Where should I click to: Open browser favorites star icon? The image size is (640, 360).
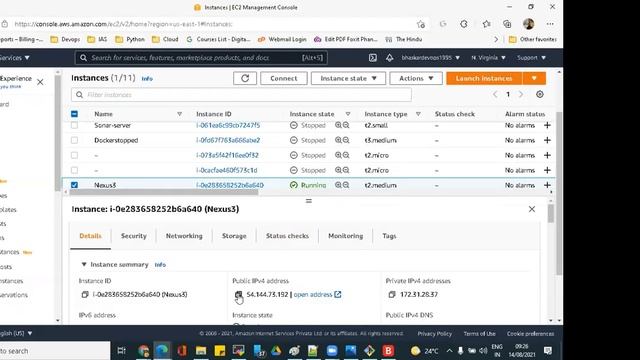tap(486, 24)
